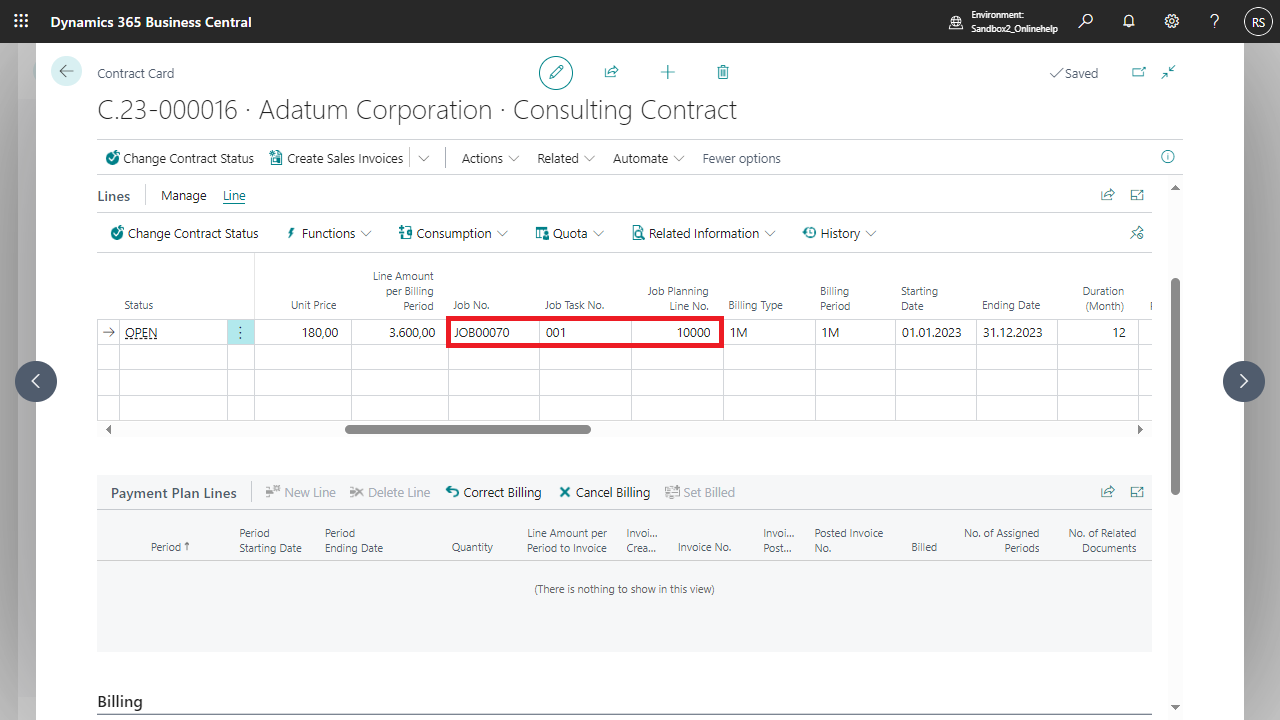Select the Line tab
The width and height of the screenshot is (1280, 720).
pyautogui.click(x=234, y=196)
